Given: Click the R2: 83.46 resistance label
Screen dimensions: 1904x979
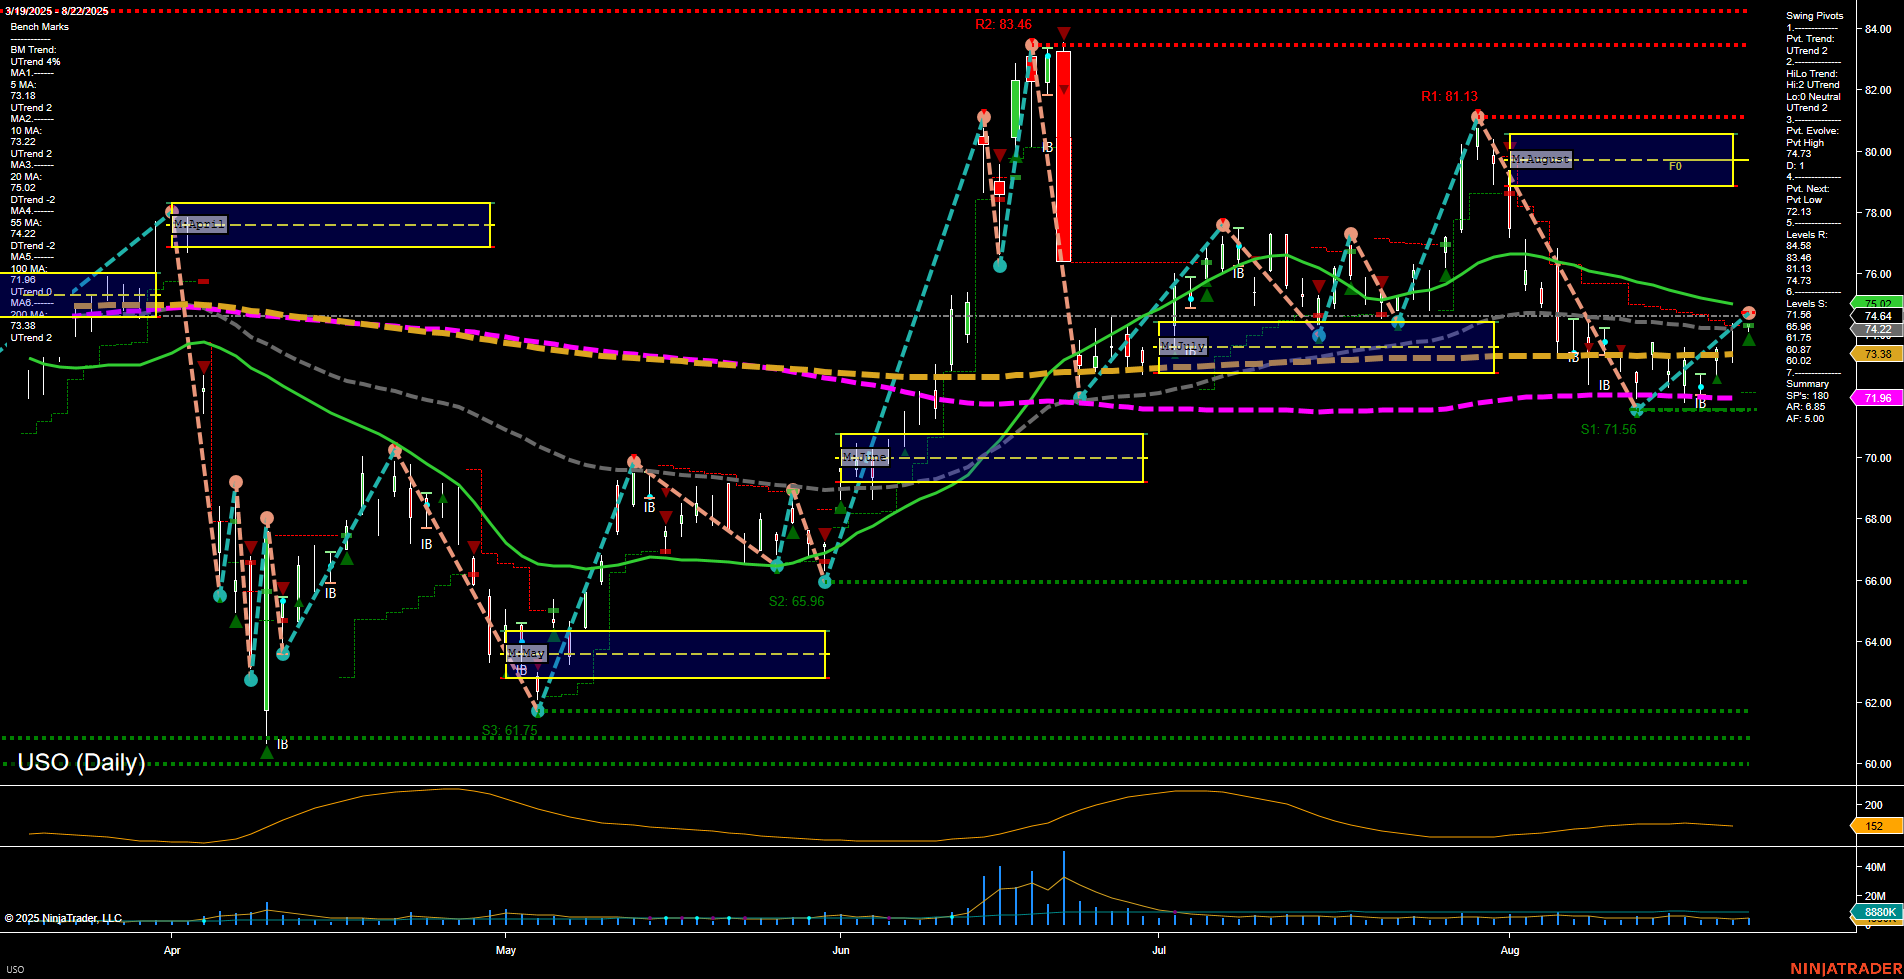Looking at the screenshot, I should (1002, 24).
